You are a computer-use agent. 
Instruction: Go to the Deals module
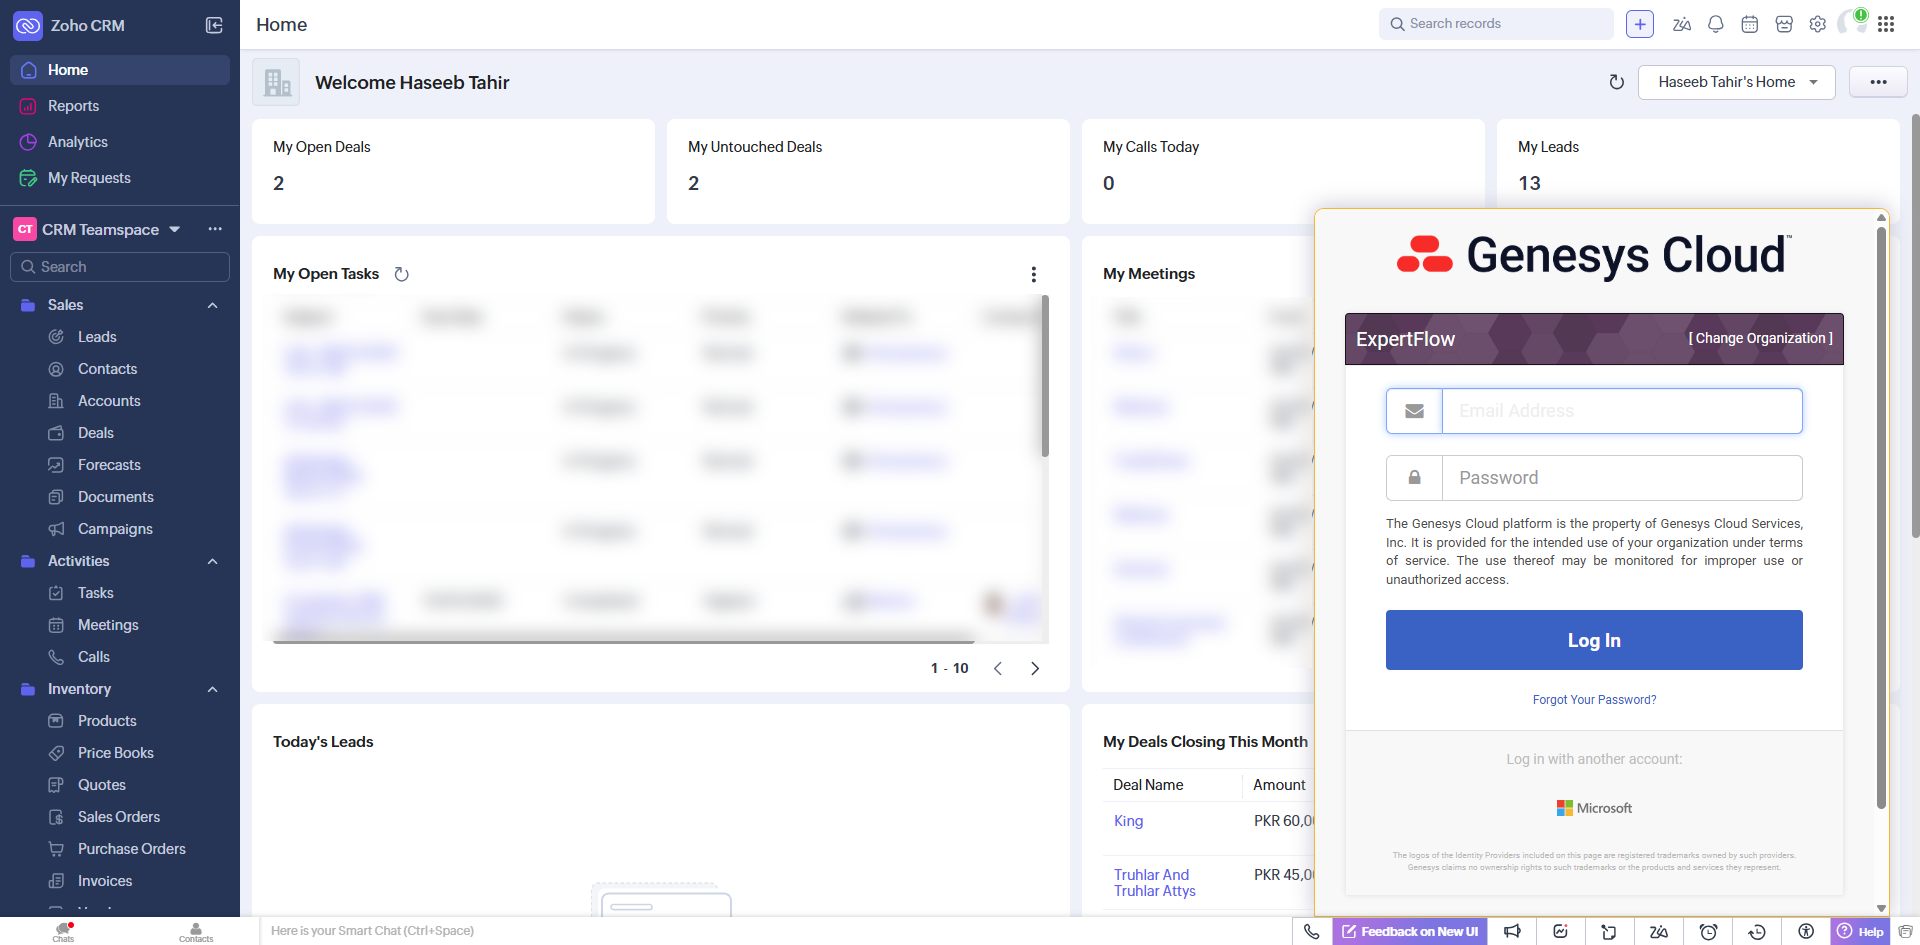(x=96, y=433)
